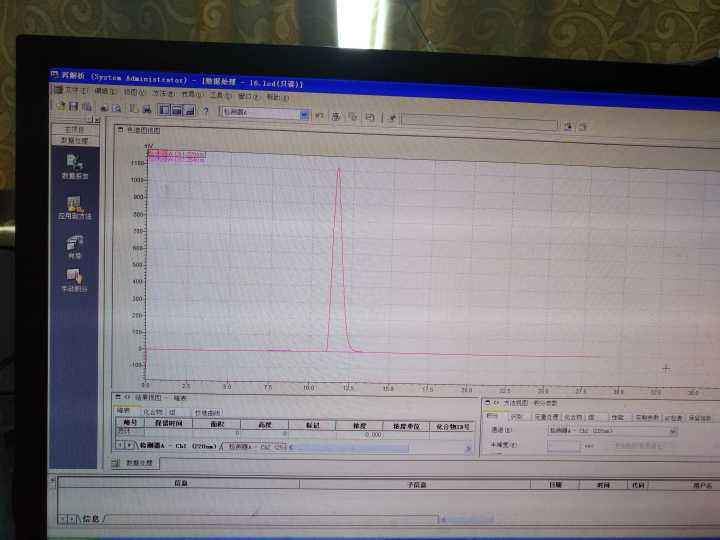Click the 手动积分 sidebar icon with hand pointer

(x=74, y=281)
